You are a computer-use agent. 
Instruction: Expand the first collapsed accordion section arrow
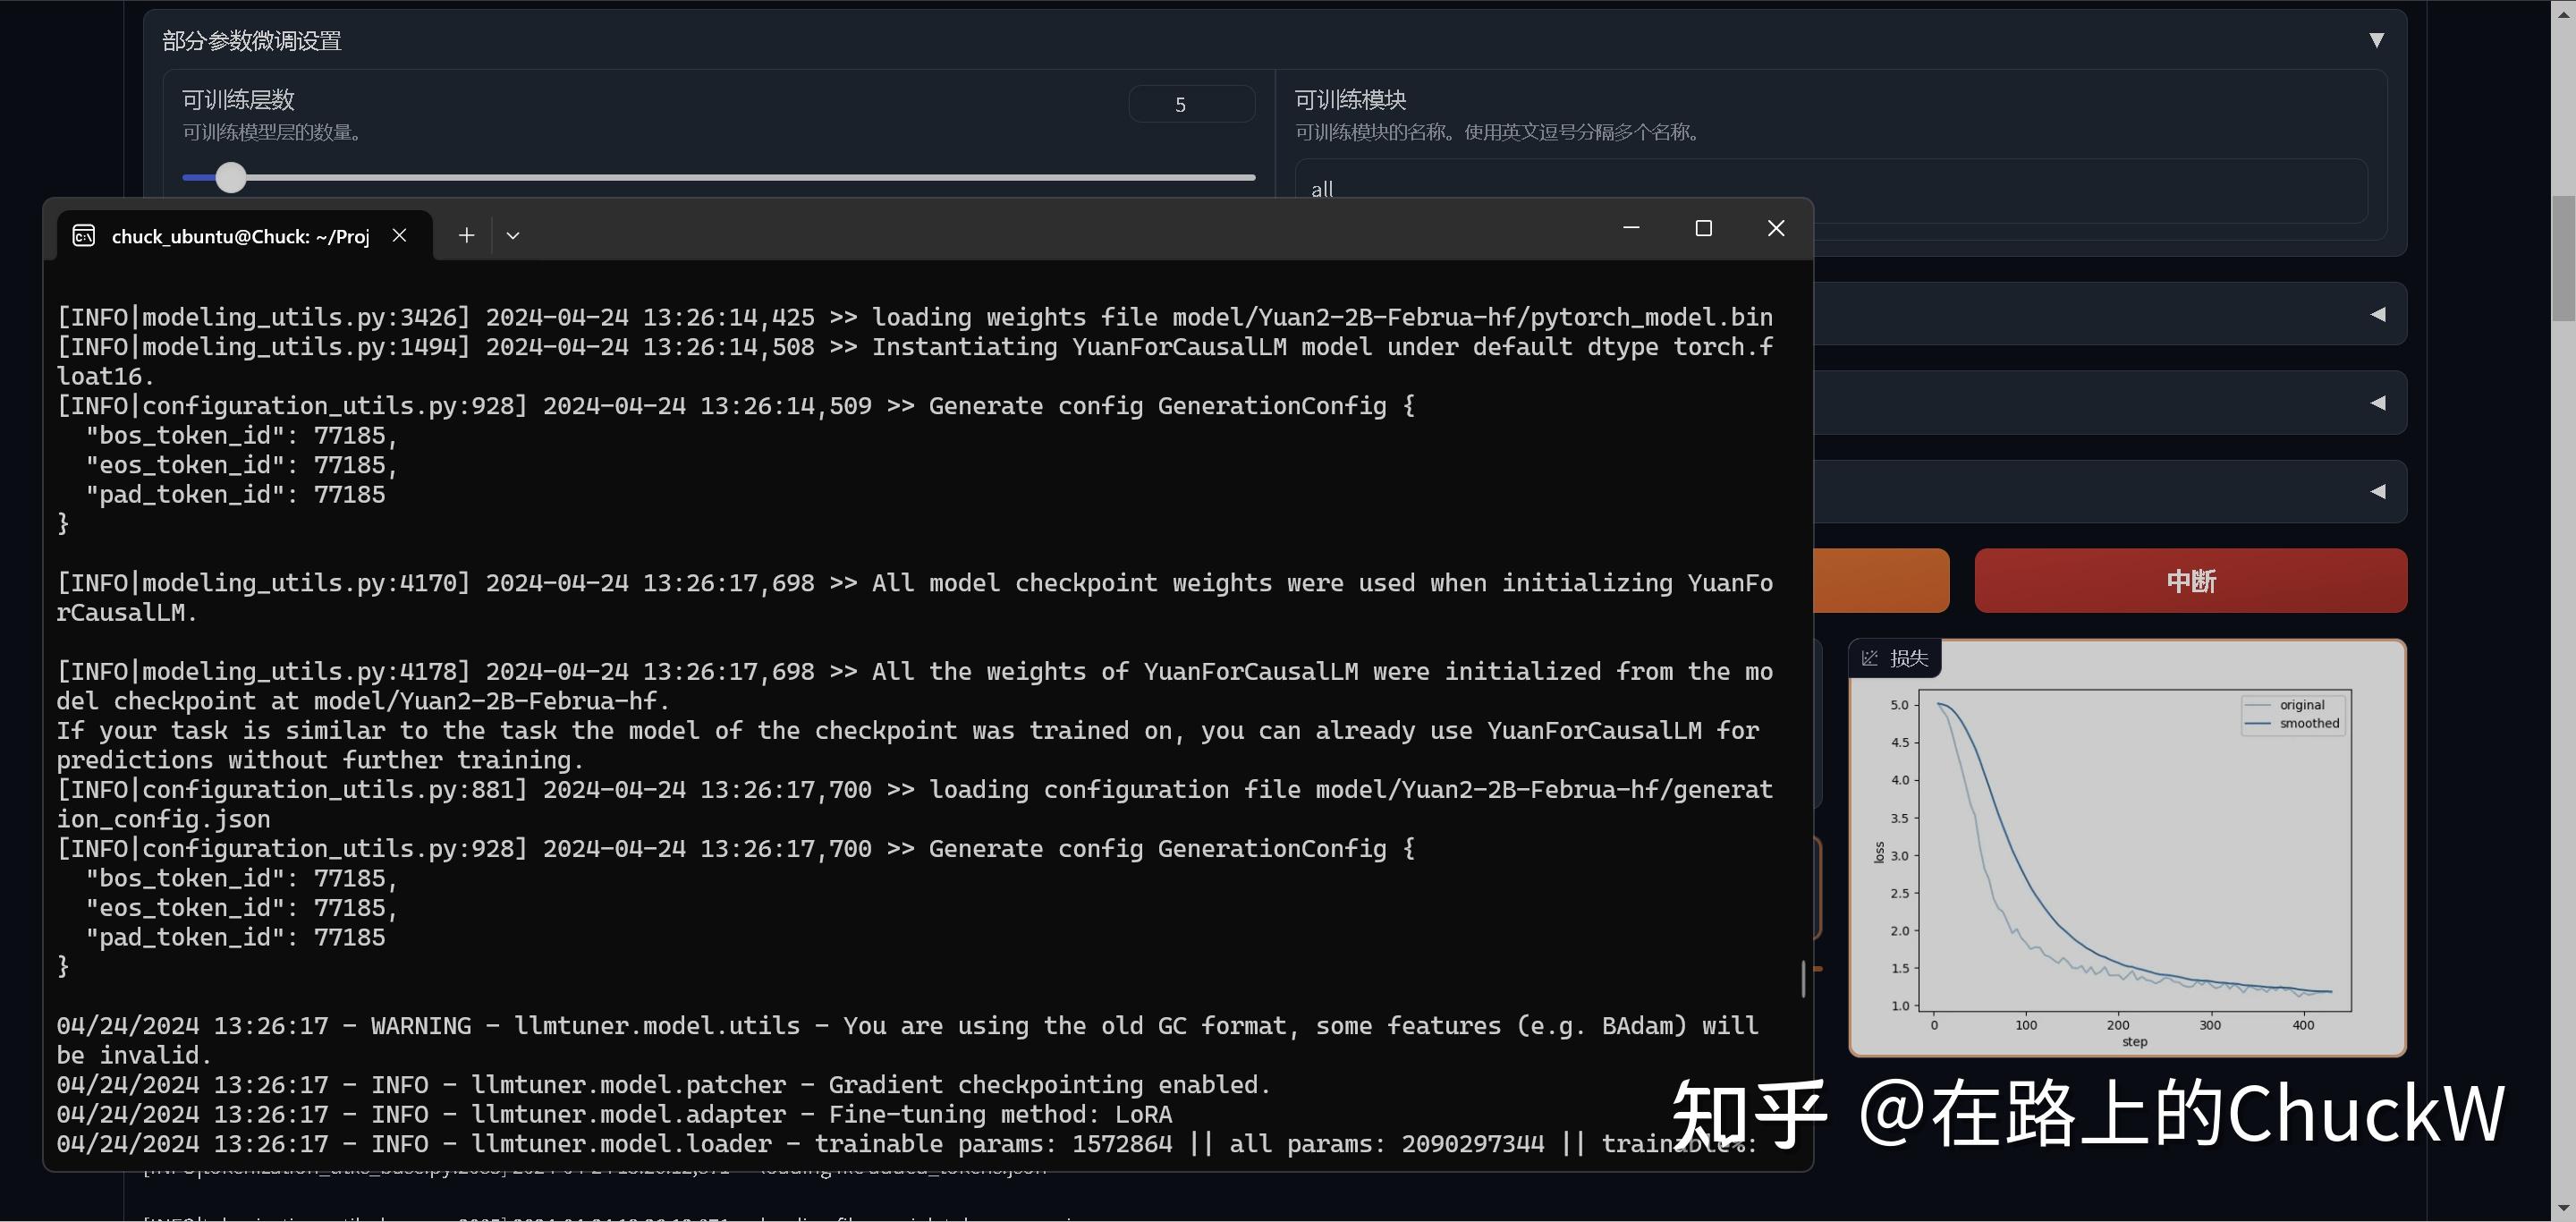click(2378, 313)
